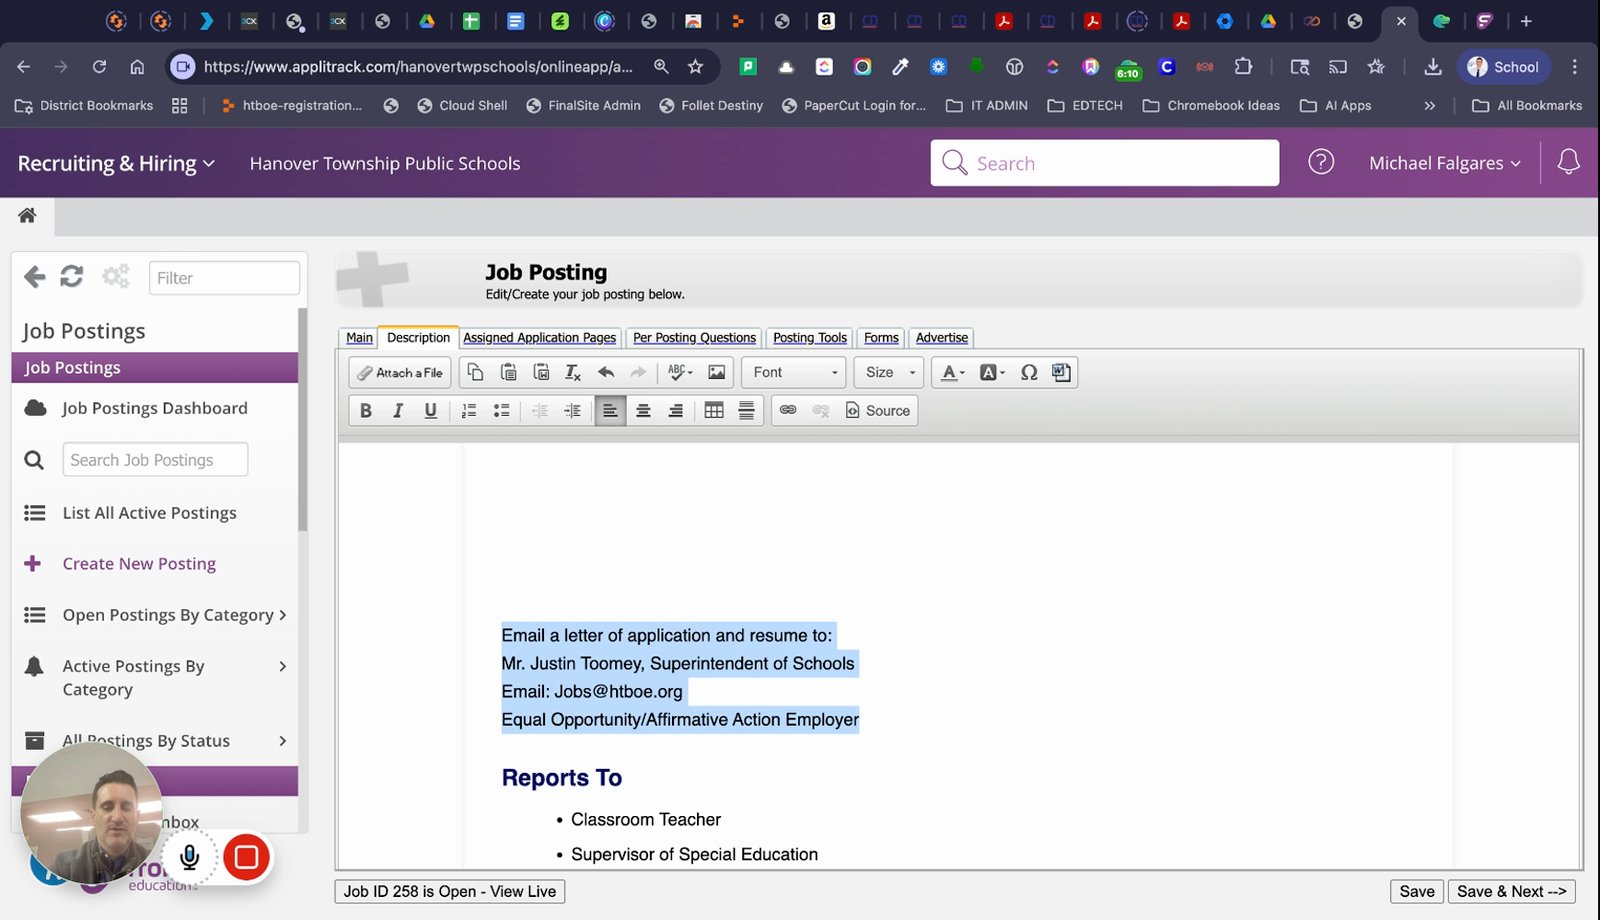
Task: Refresh the sidebar menu
Action: pos(72,276)
